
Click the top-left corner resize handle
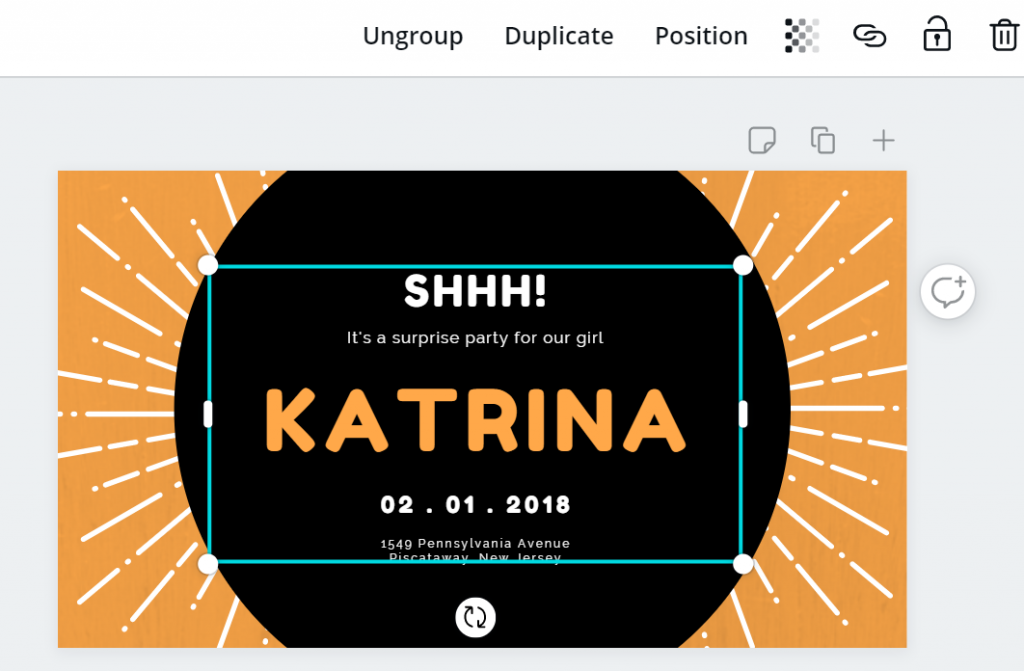point(208,265)
